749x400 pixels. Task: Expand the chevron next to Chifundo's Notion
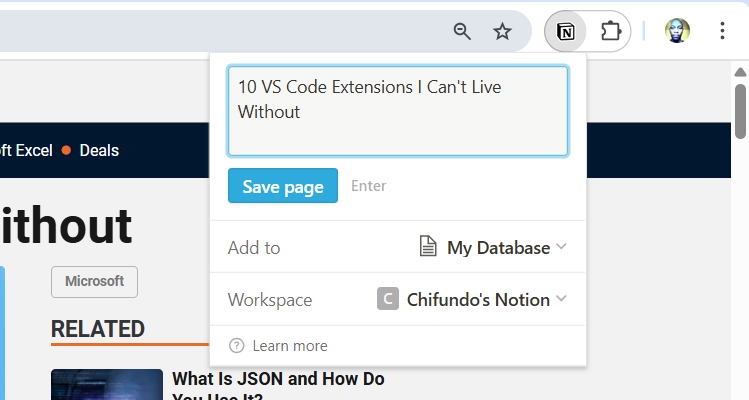(561, 299)
